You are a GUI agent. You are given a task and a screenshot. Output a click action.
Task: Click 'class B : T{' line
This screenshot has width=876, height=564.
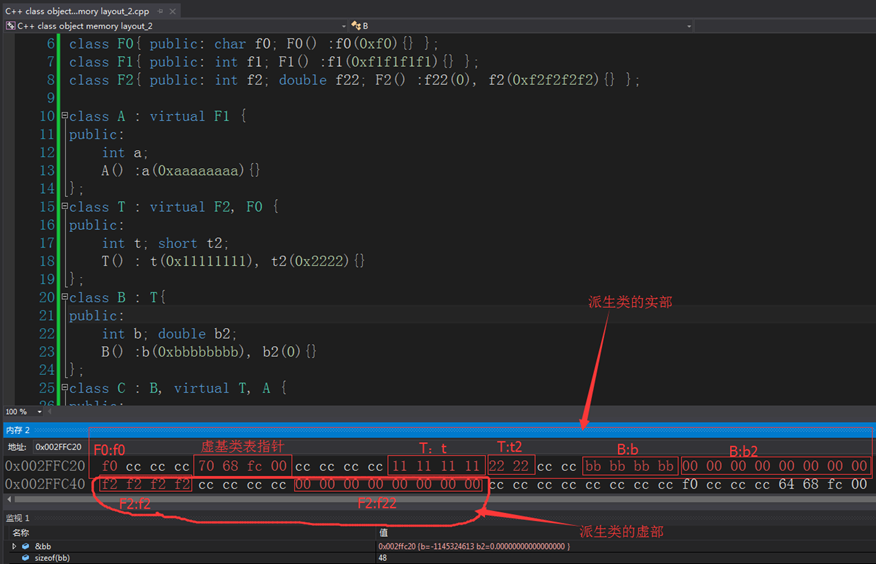[117, 297]
